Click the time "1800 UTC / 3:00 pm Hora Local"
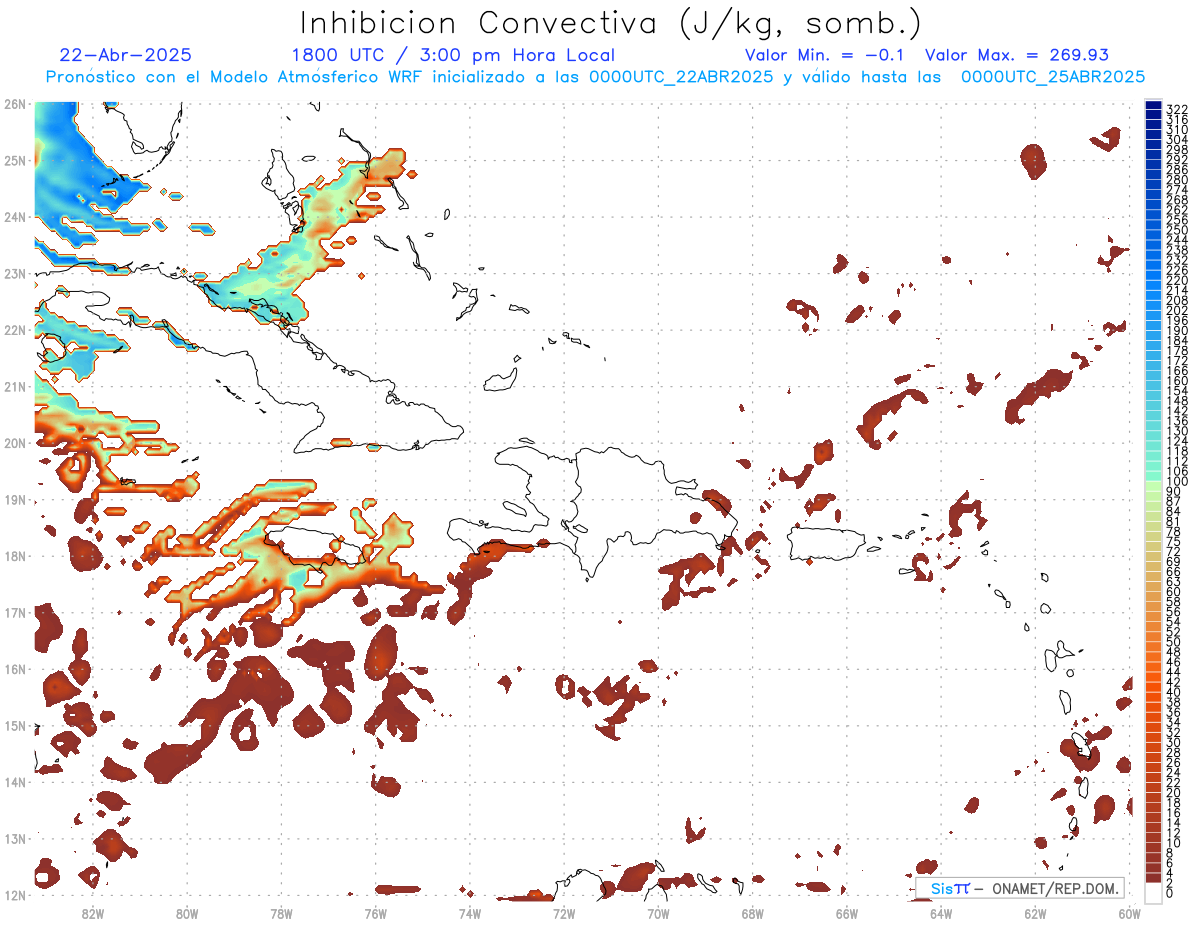The image size is (1200, 927). click(453, 55)
